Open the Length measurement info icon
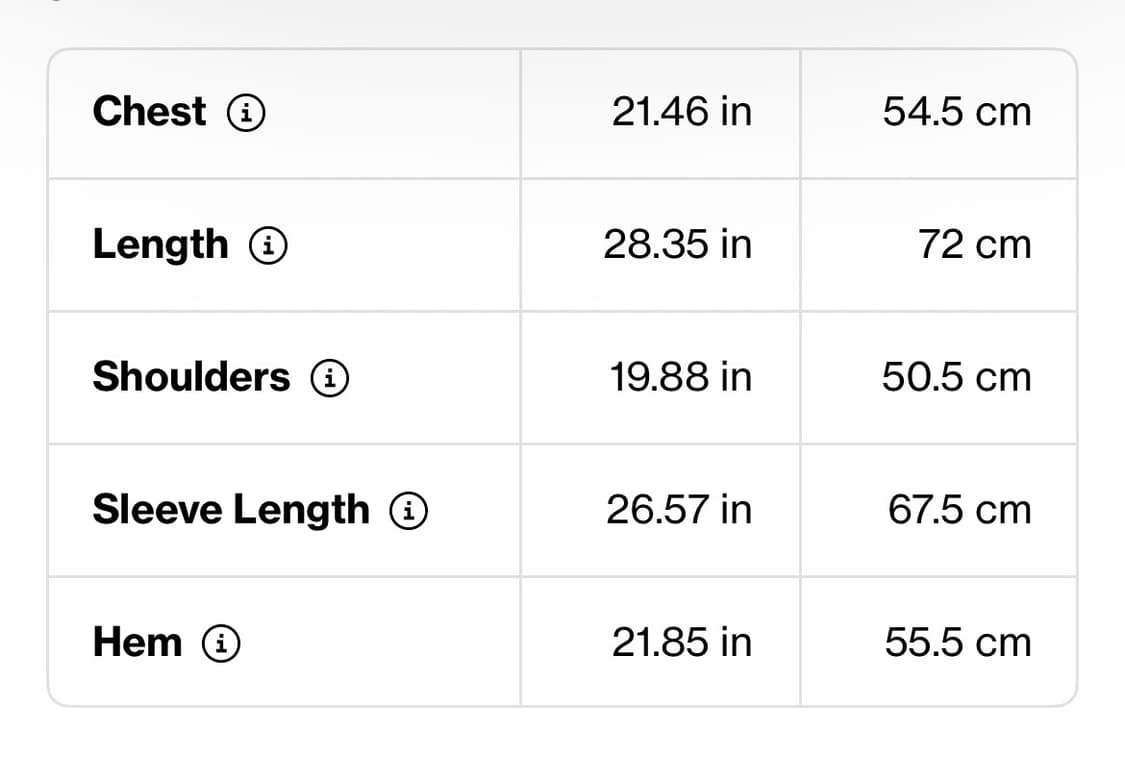The image size is (1125, 762). pyautogui.click(x=268, y=245)
